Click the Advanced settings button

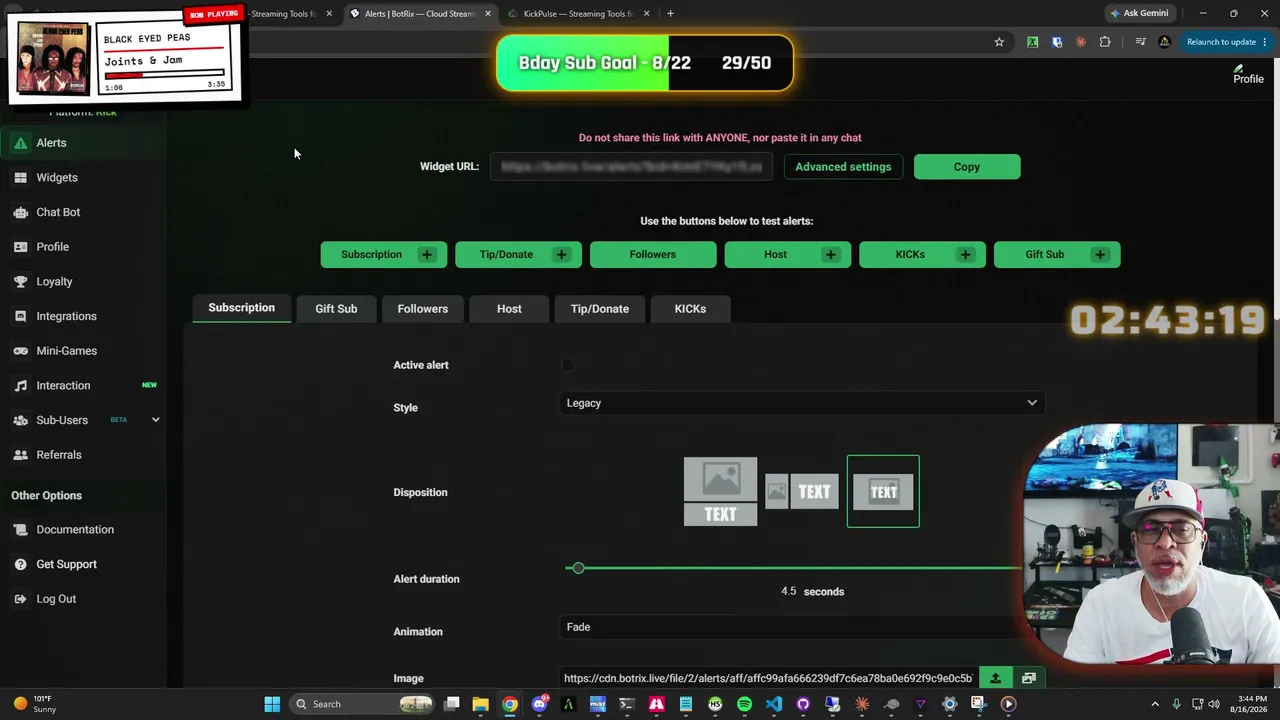[843, 167]
